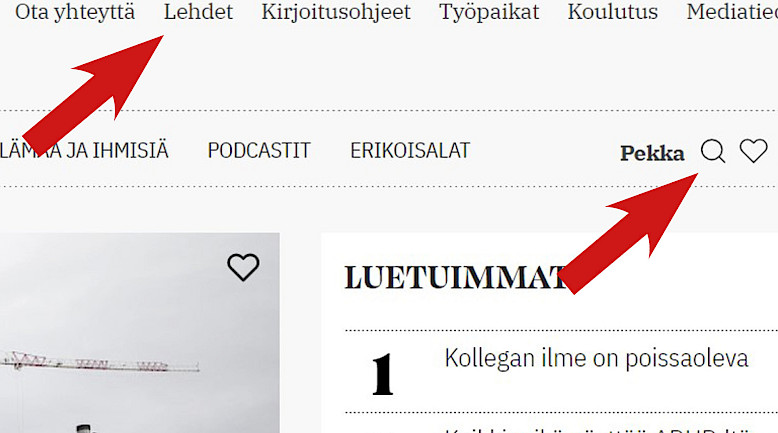Click the red arrow pointing at Lehdet
This screenshot has height=433, width=778.
pos(93,94)
